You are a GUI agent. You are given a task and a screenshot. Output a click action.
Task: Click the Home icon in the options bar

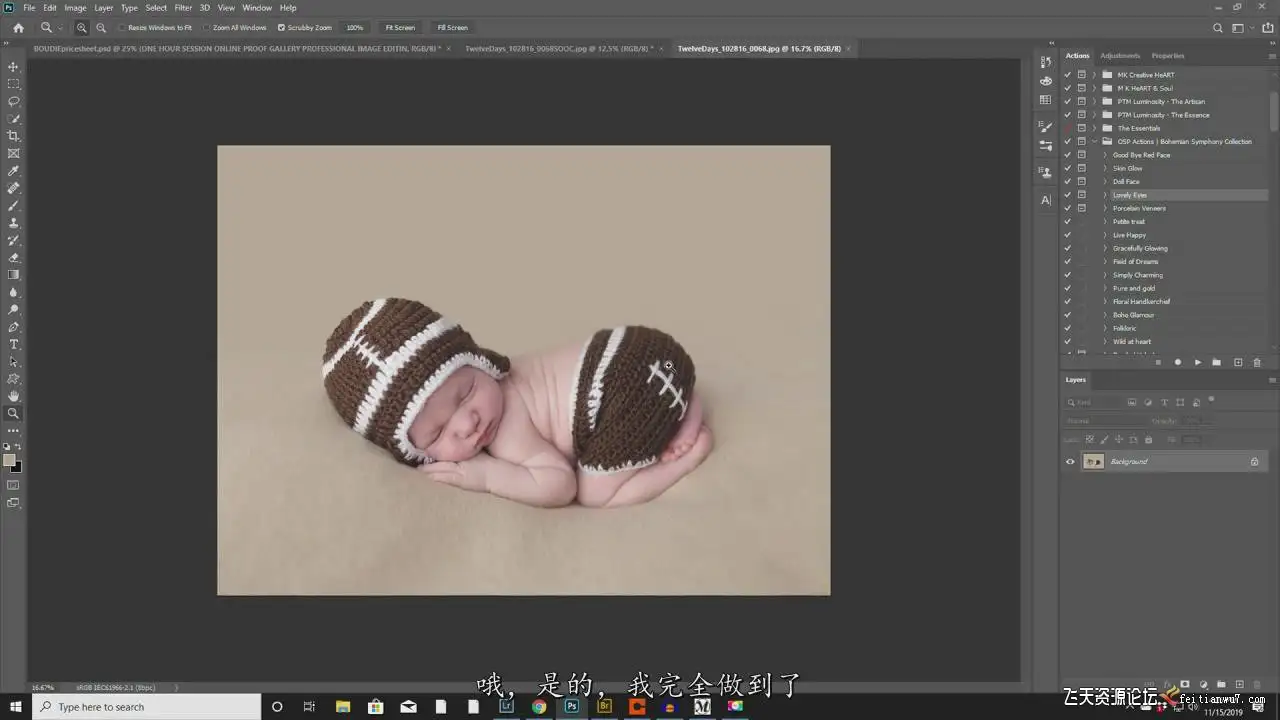(x=18, y=28)
